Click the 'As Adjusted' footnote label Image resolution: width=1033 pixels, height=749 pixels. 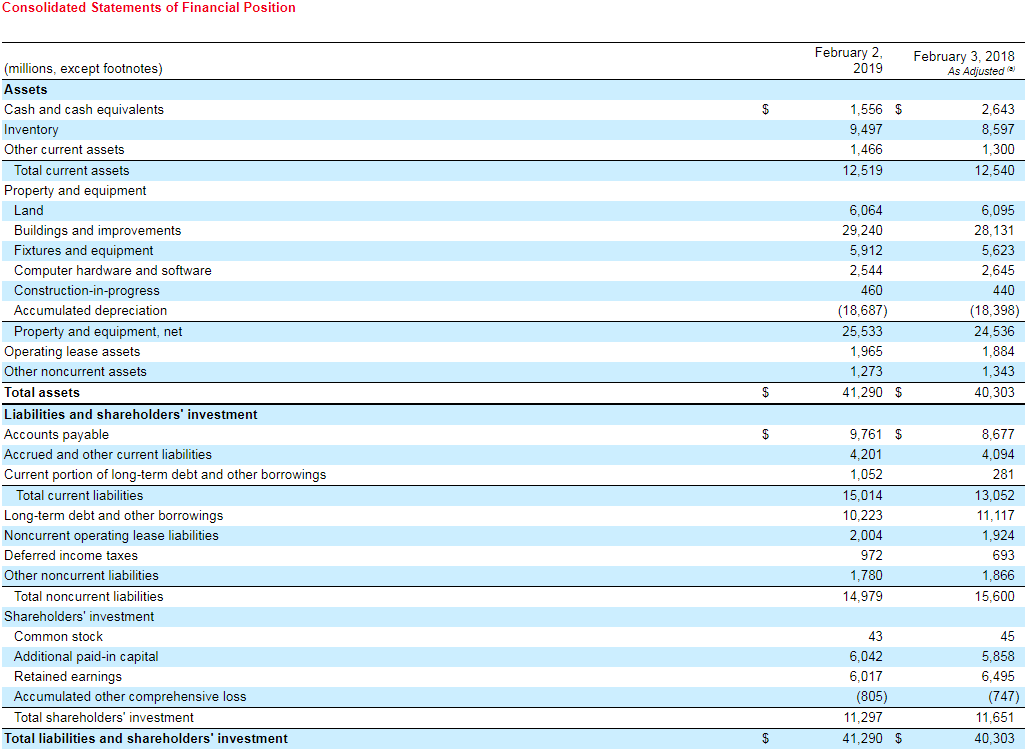pos(981,71)
